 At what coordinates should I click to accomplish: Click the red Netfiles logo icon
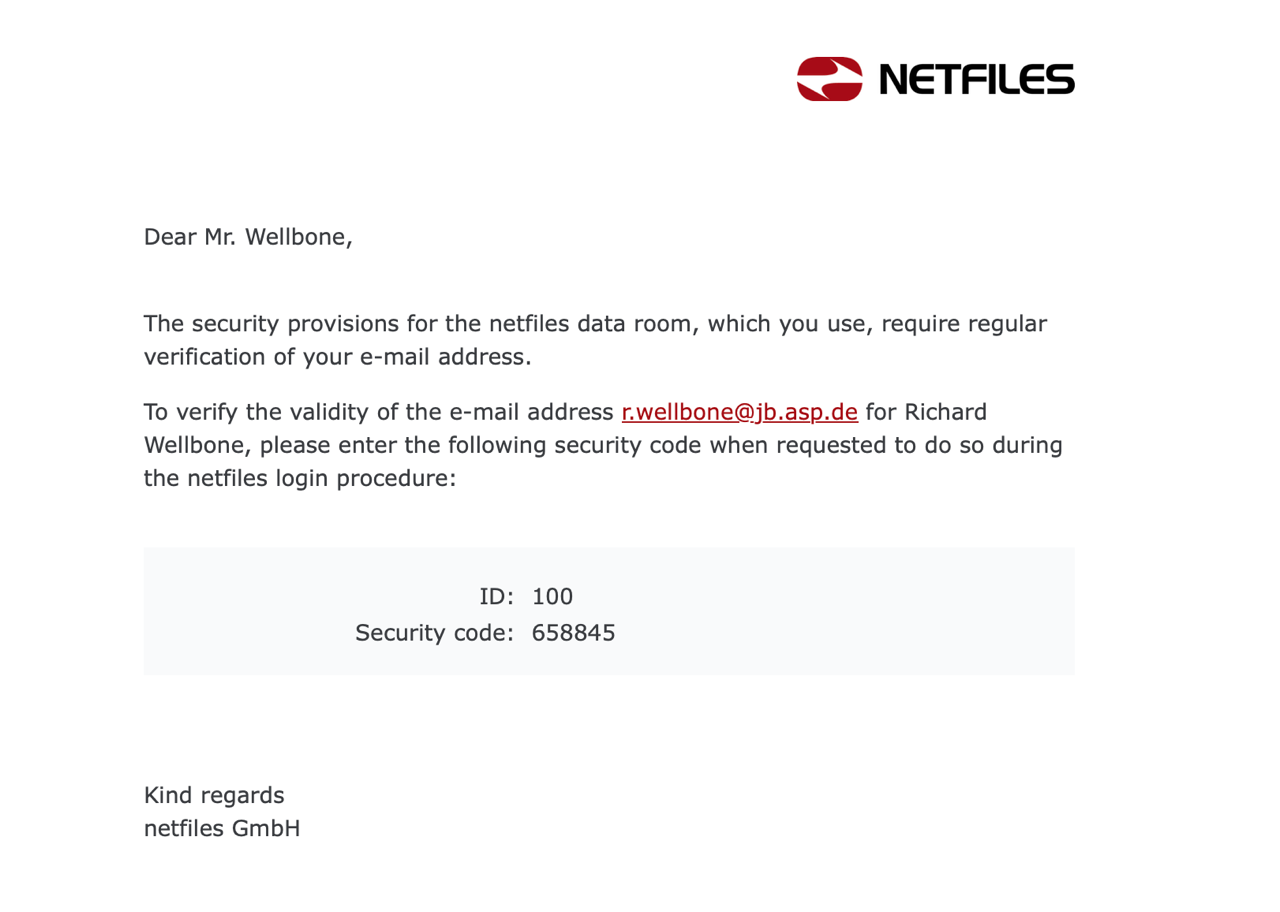pos(829,78)
